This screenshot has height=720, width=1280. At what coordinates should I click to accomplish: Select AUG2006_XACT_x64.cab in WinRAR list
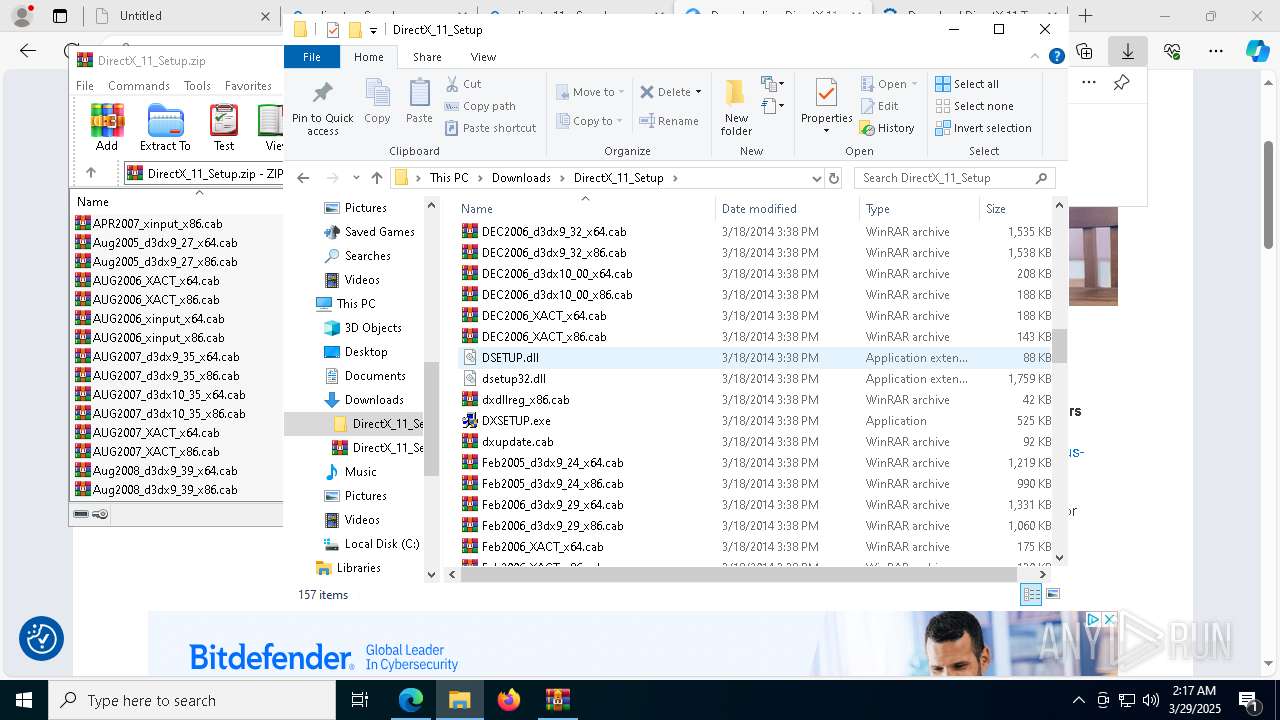click(x=156, y=281)
